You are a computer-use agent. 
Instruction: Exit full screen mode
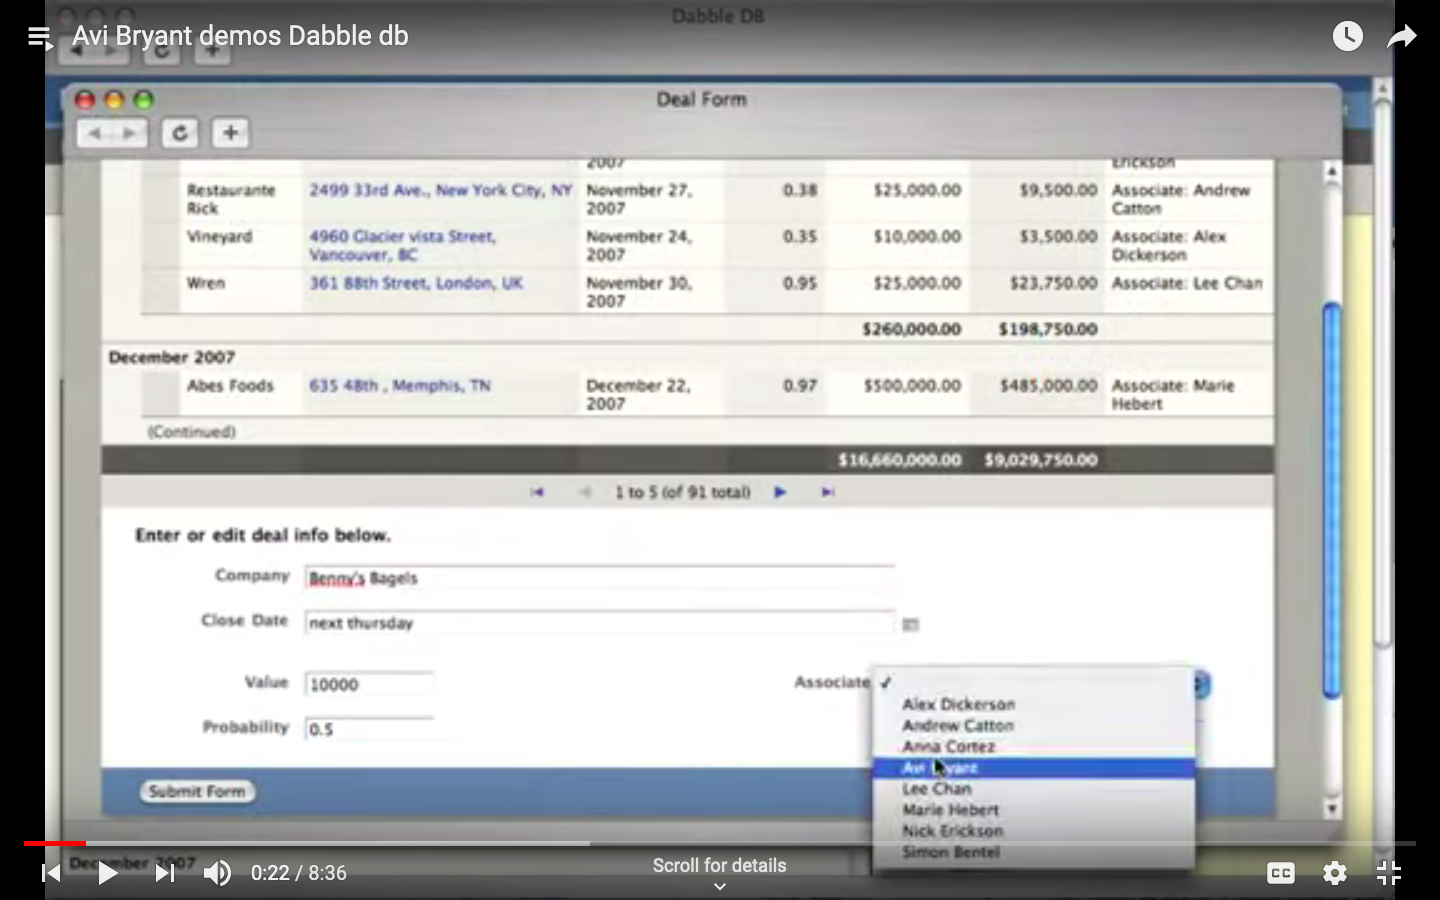tap(1389, 873)
